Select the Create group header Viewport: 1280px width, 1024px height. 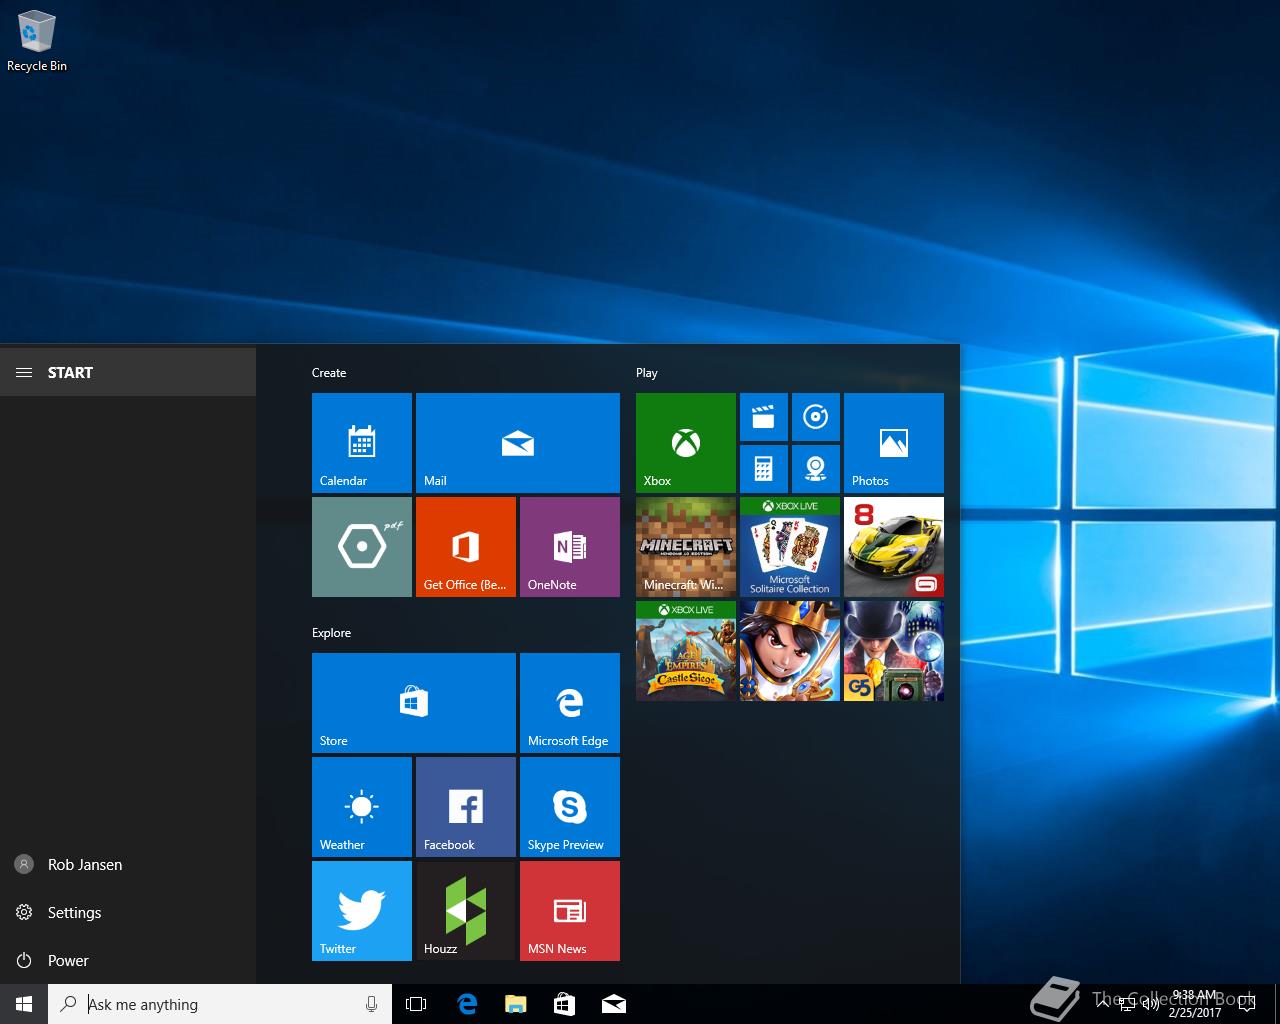pos(329,373)
